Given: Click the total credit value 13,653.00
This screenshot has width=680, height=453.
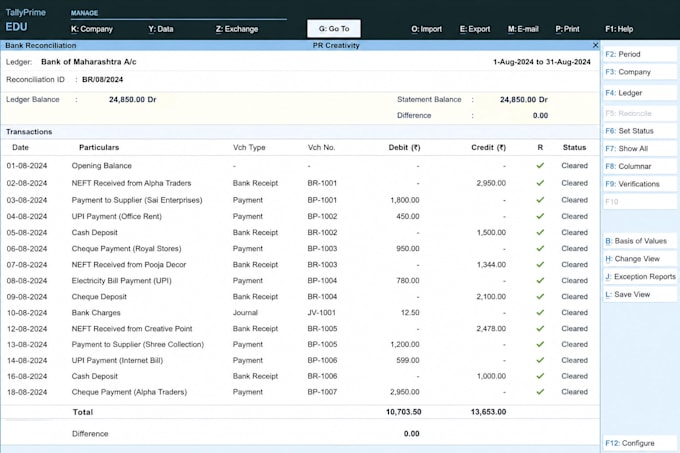Looking at the screenshot, I should tap(488, 412).
